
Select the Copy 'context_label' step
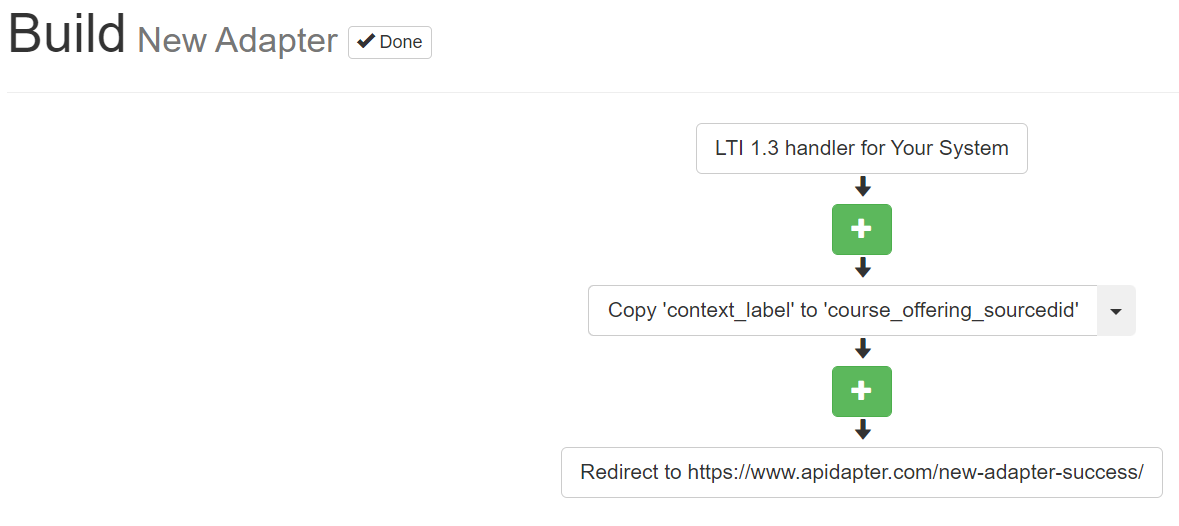843,311
